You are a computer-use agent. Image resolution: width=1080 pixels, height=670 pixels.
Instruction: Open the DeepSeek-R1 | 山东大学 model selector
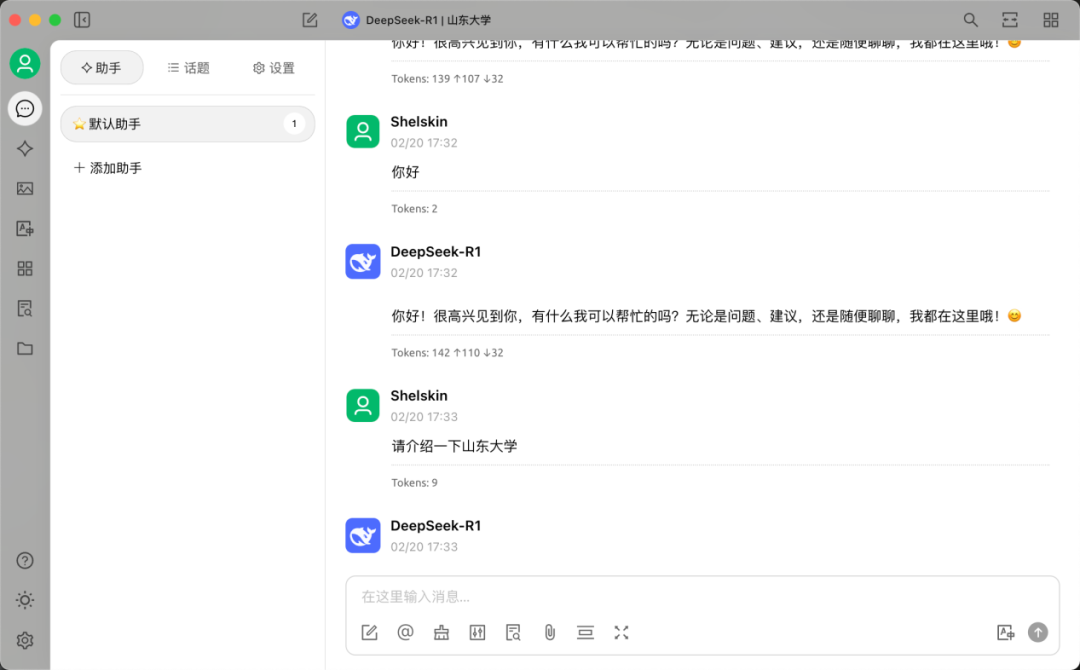click(x=417, y=20)
